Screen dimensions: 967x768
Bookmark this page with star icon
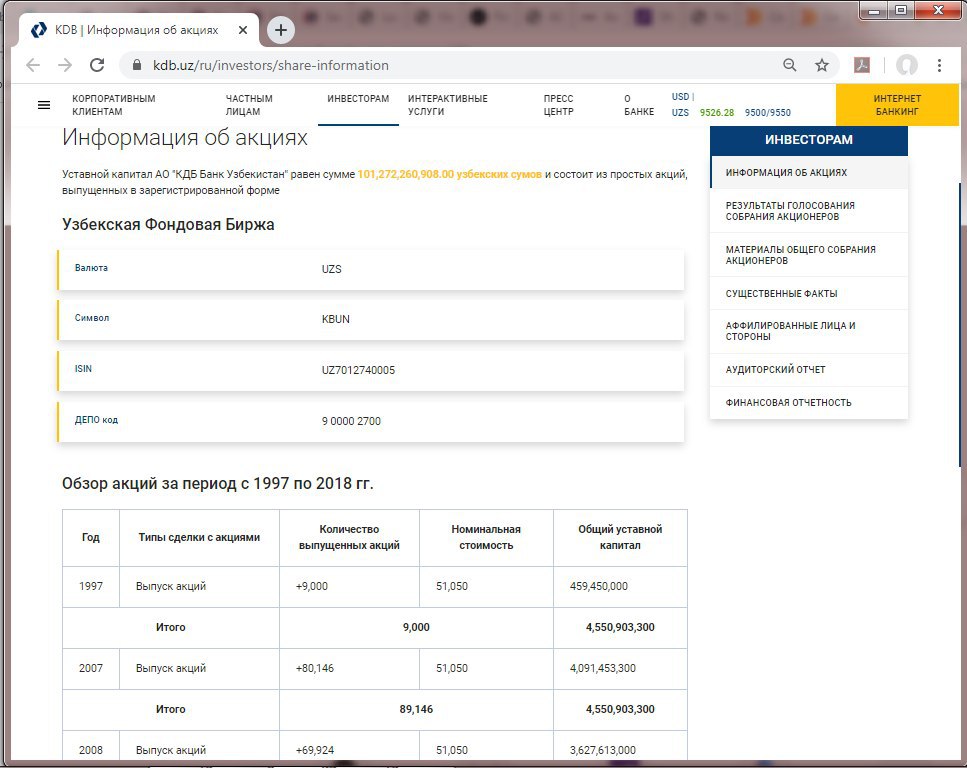pyautogui.click(x=821, y=65)
